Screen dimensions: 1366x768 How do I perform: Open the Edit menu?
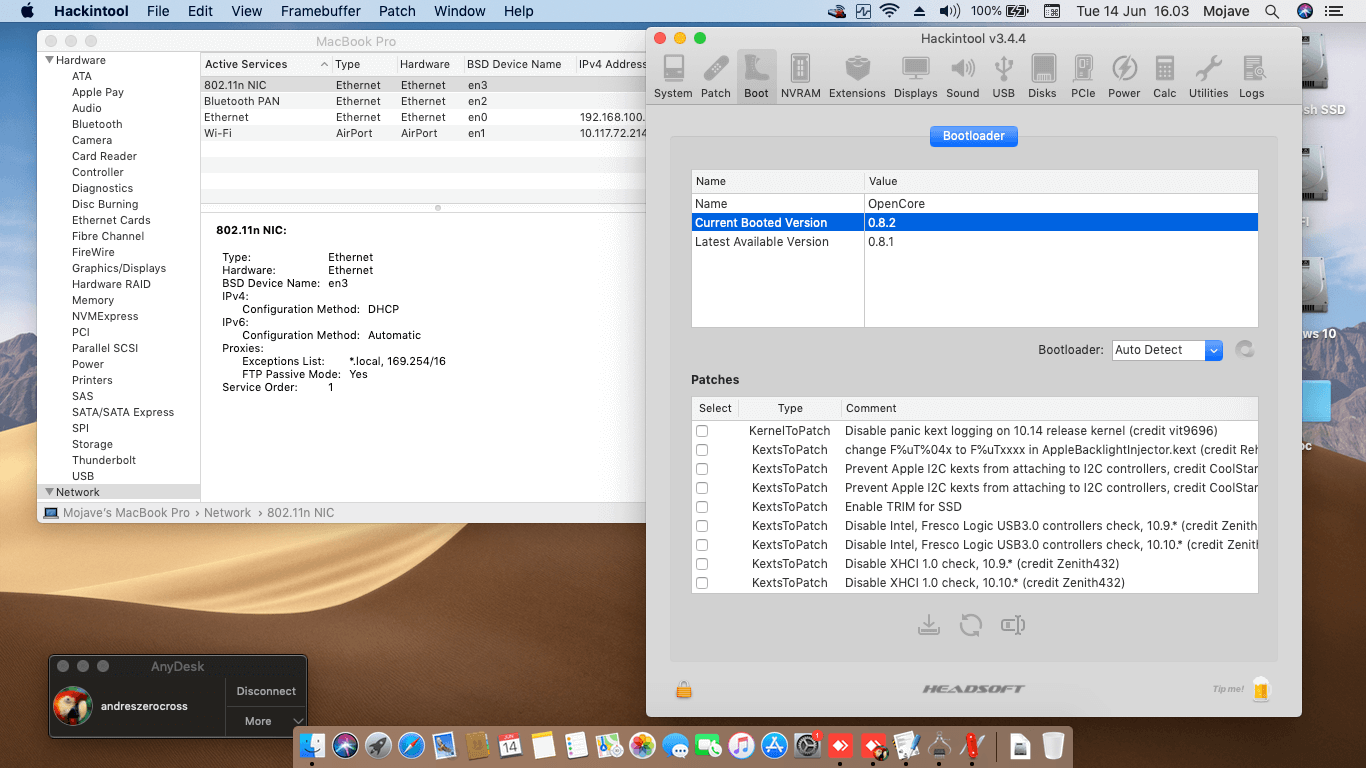pos(200,11)
